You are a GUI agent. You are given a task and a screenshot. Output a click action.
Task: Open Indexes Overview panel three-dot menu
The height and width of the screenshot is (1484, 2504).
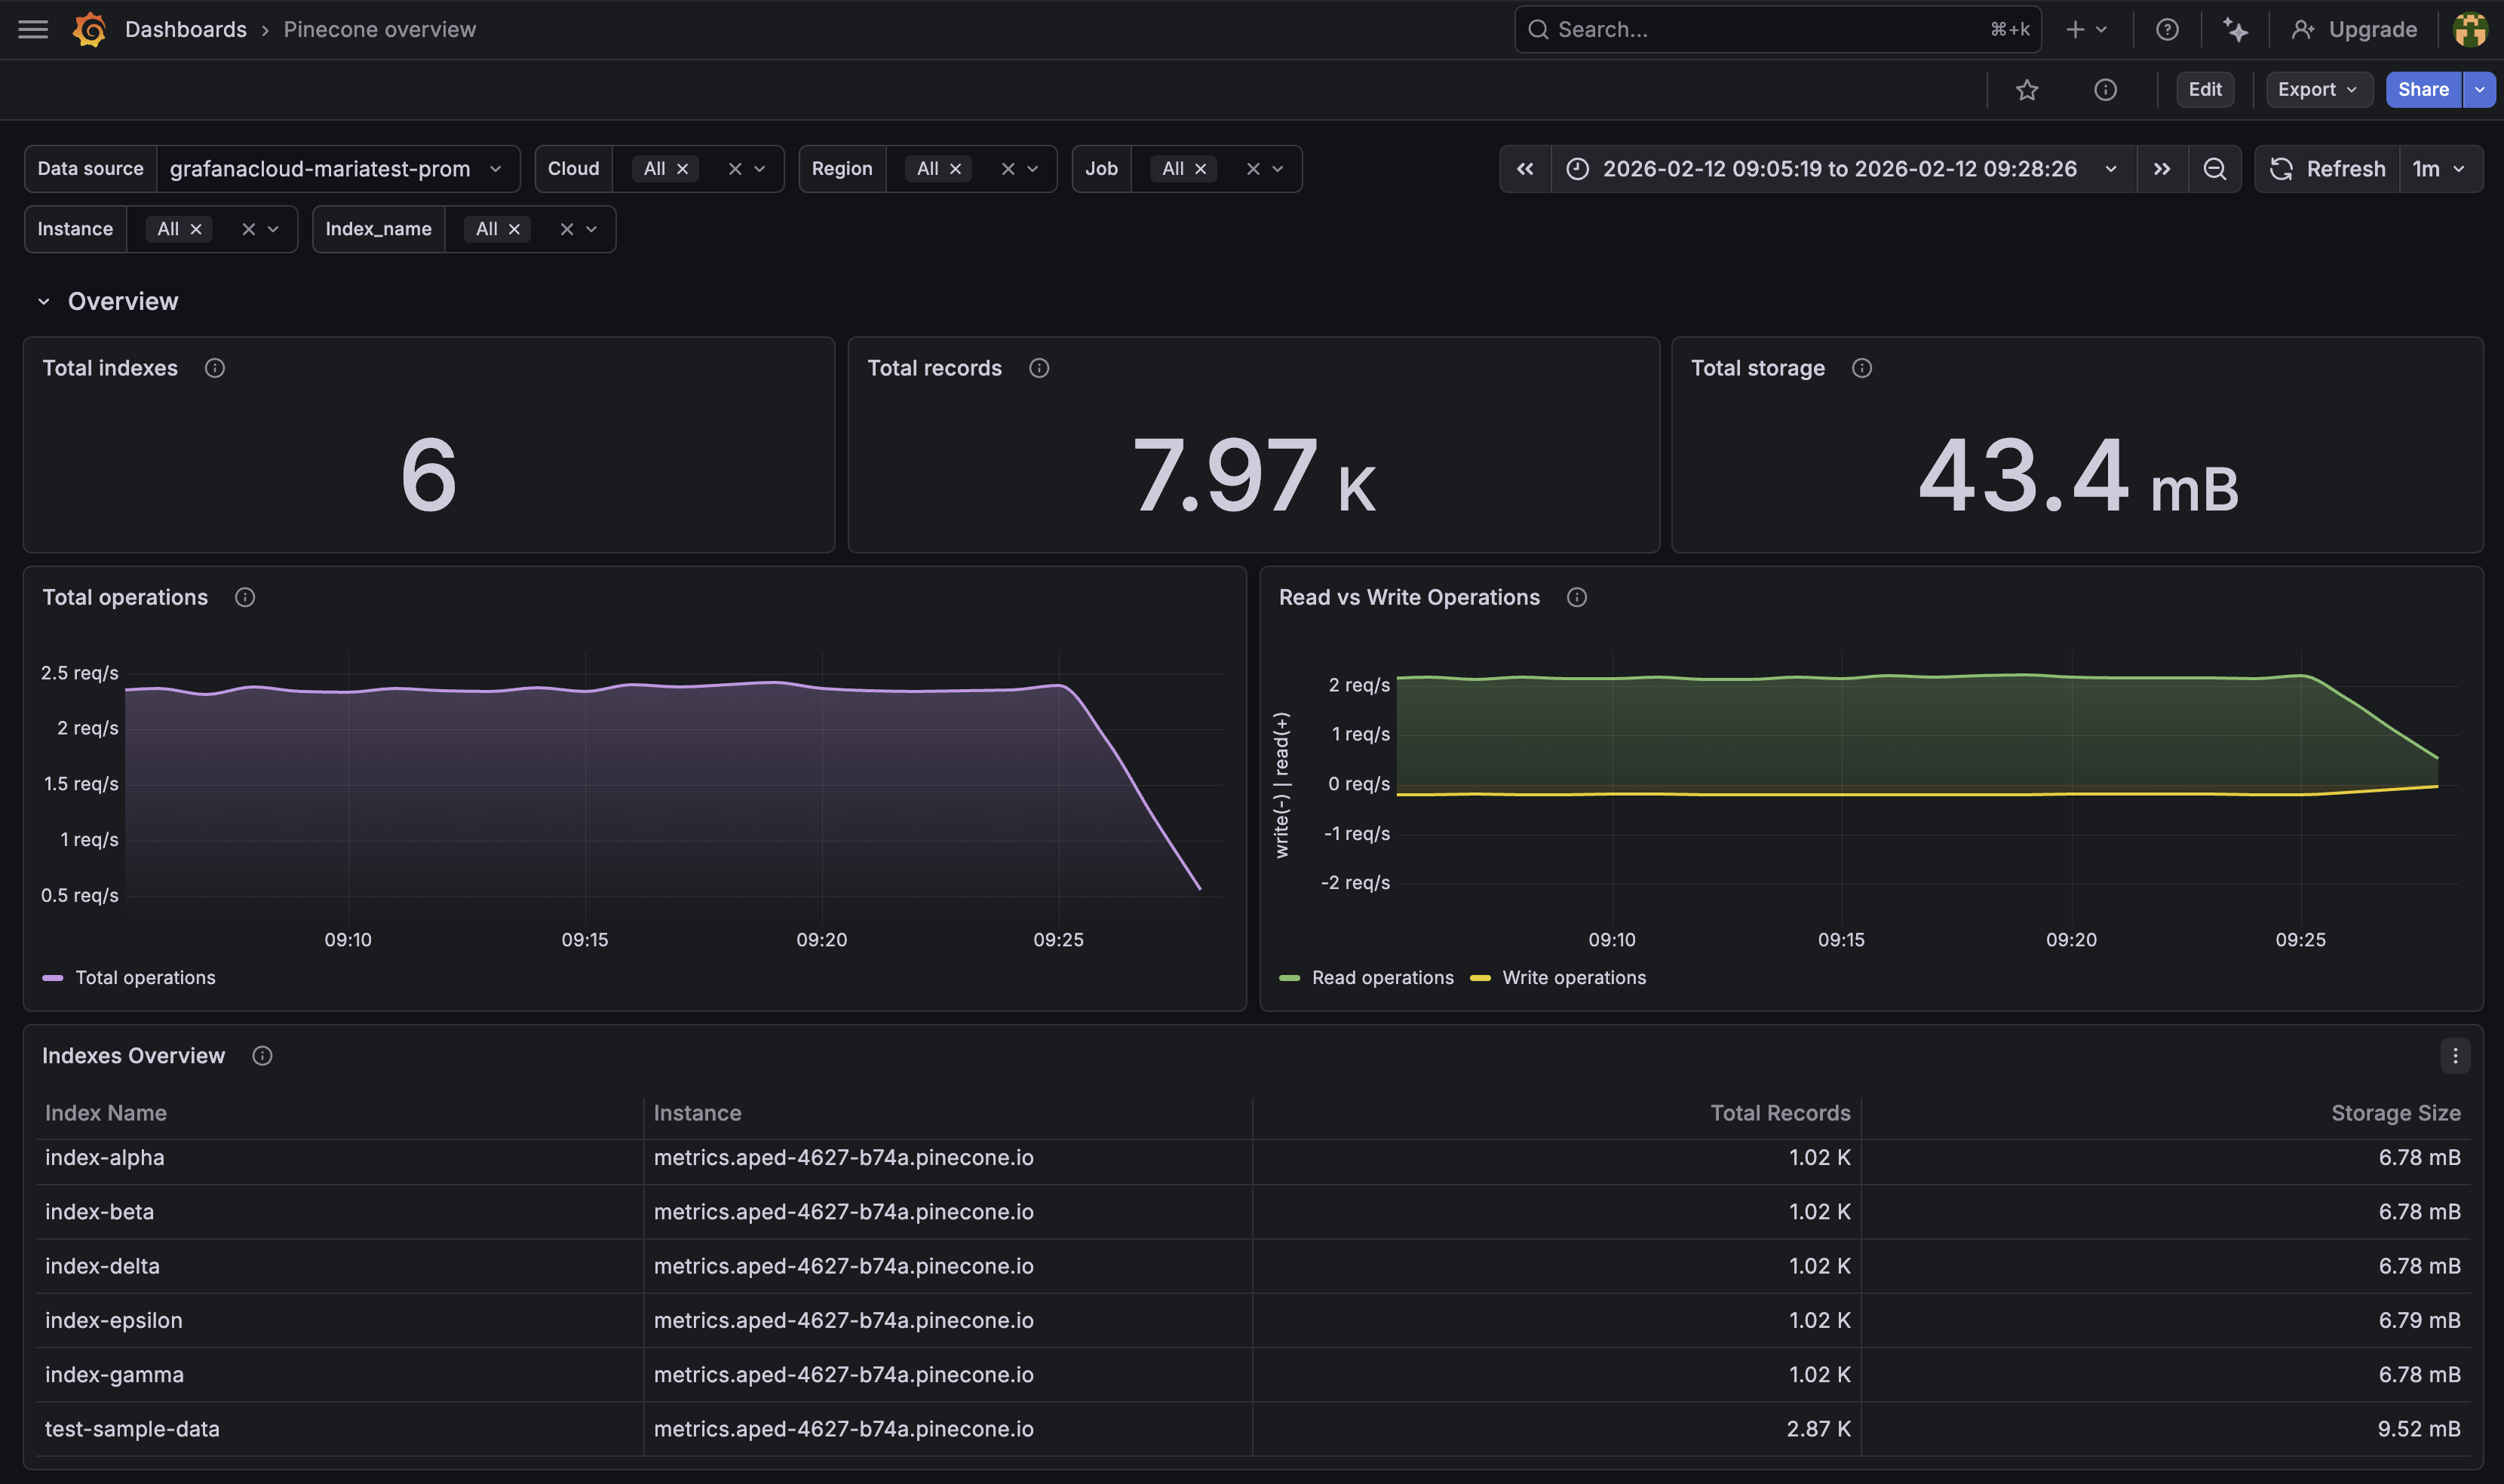pyautogui.click(x=2454, y=1056)
